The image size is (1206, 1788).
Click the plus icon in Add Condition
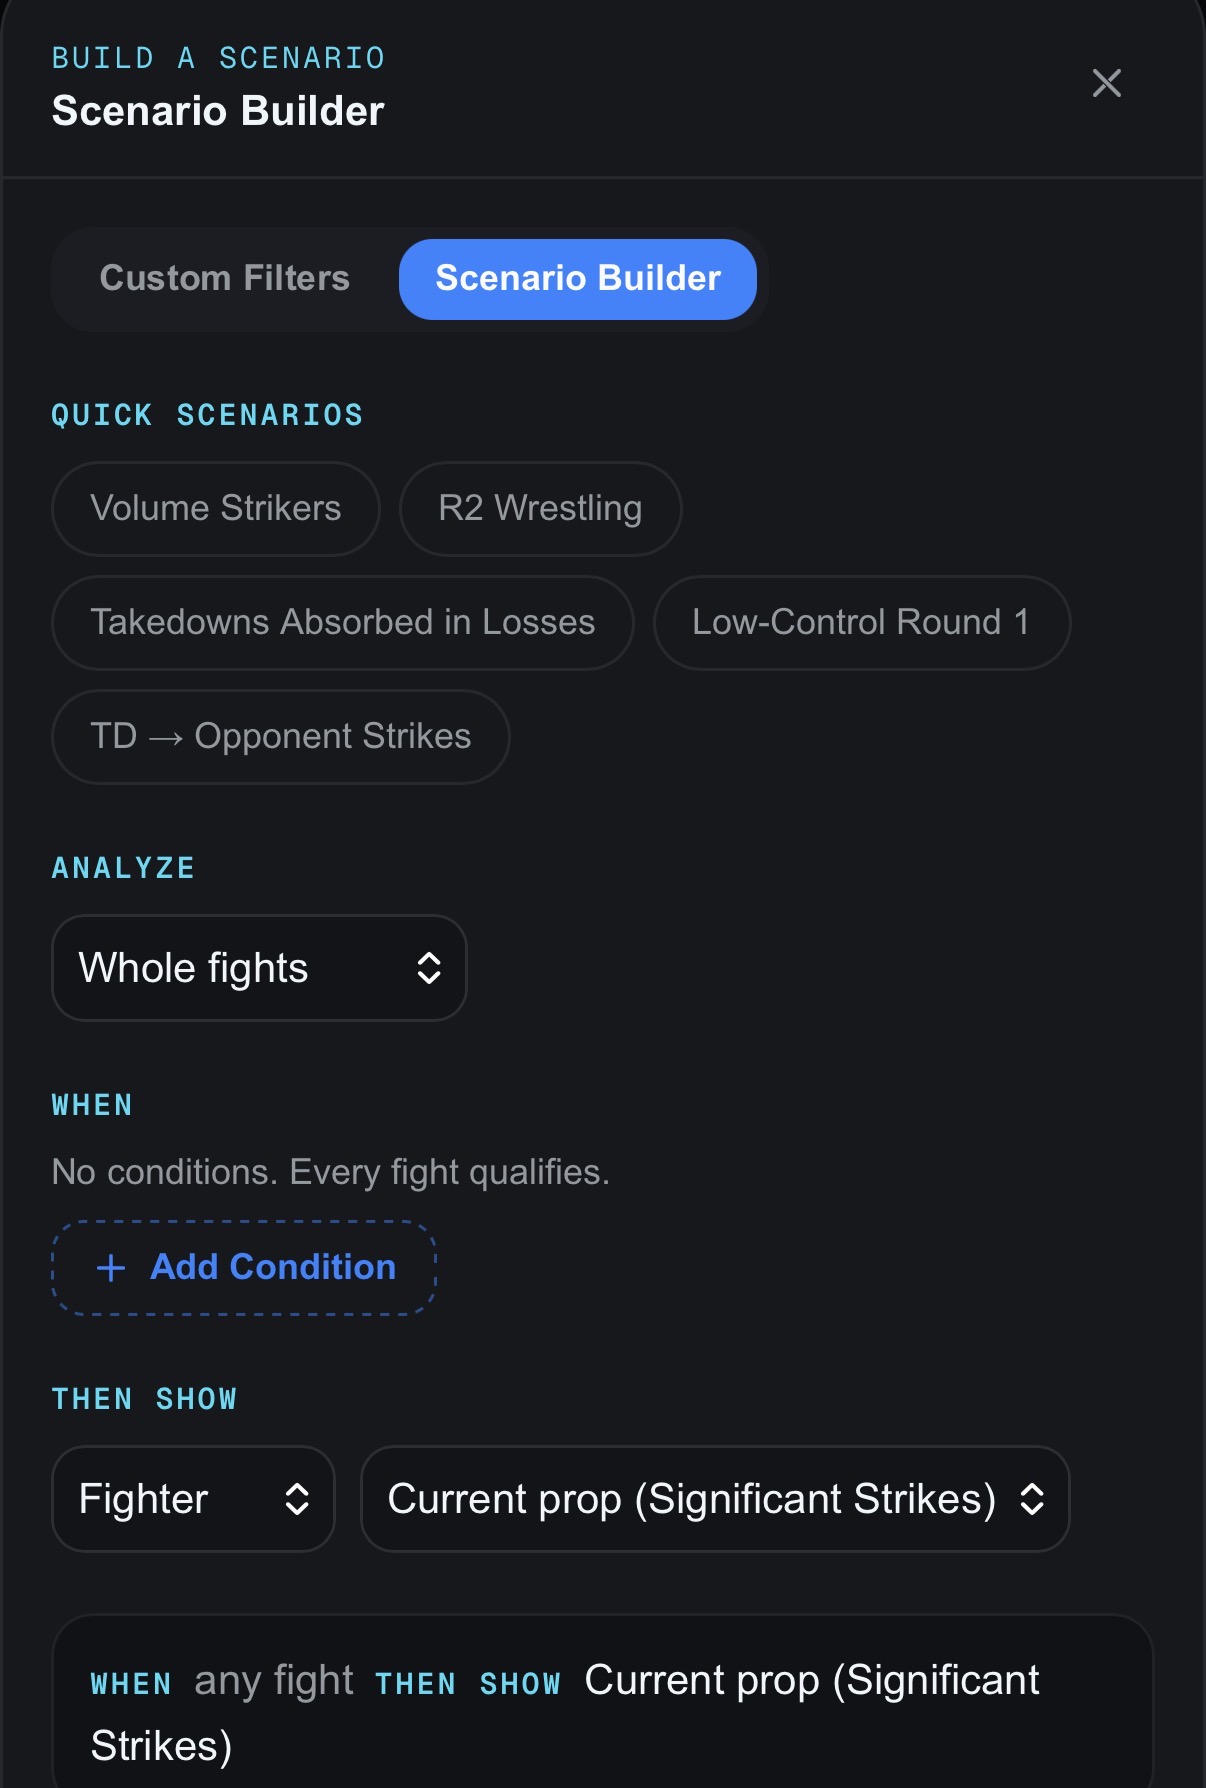(x=111, y=1268)
